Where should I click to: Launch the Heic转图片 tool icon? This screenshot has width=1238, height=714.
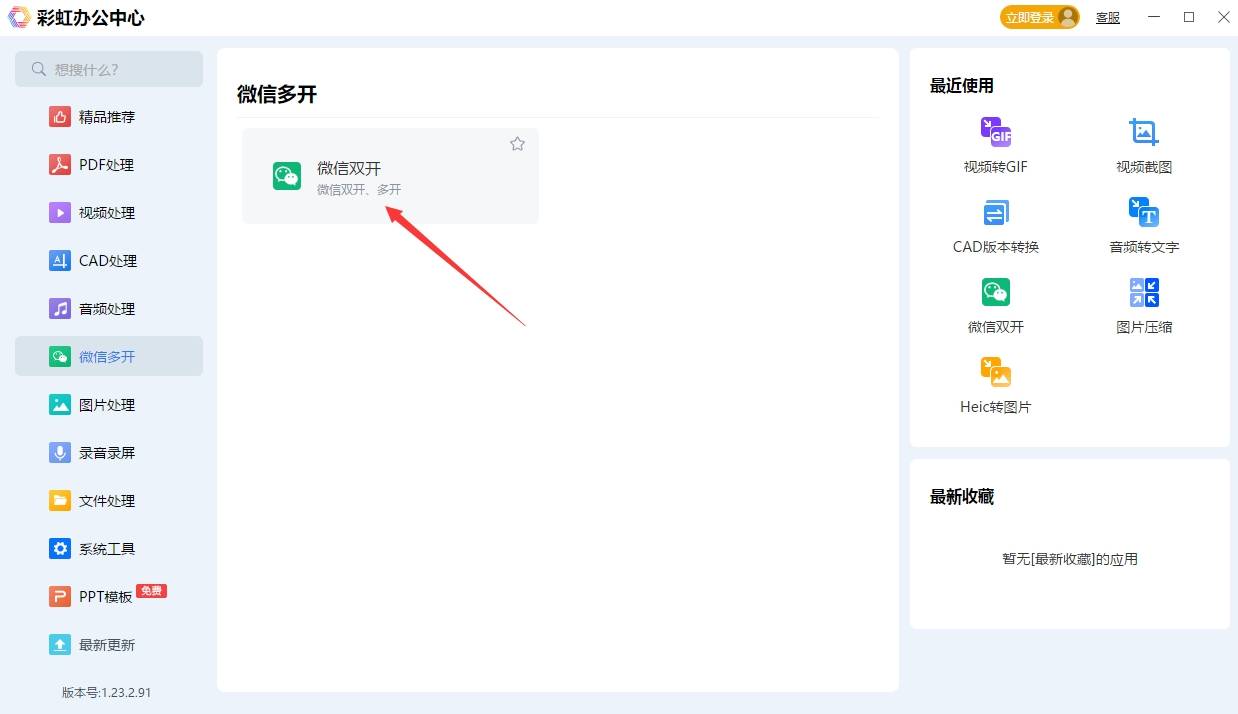pyautogui.click(x=995, y=373)
